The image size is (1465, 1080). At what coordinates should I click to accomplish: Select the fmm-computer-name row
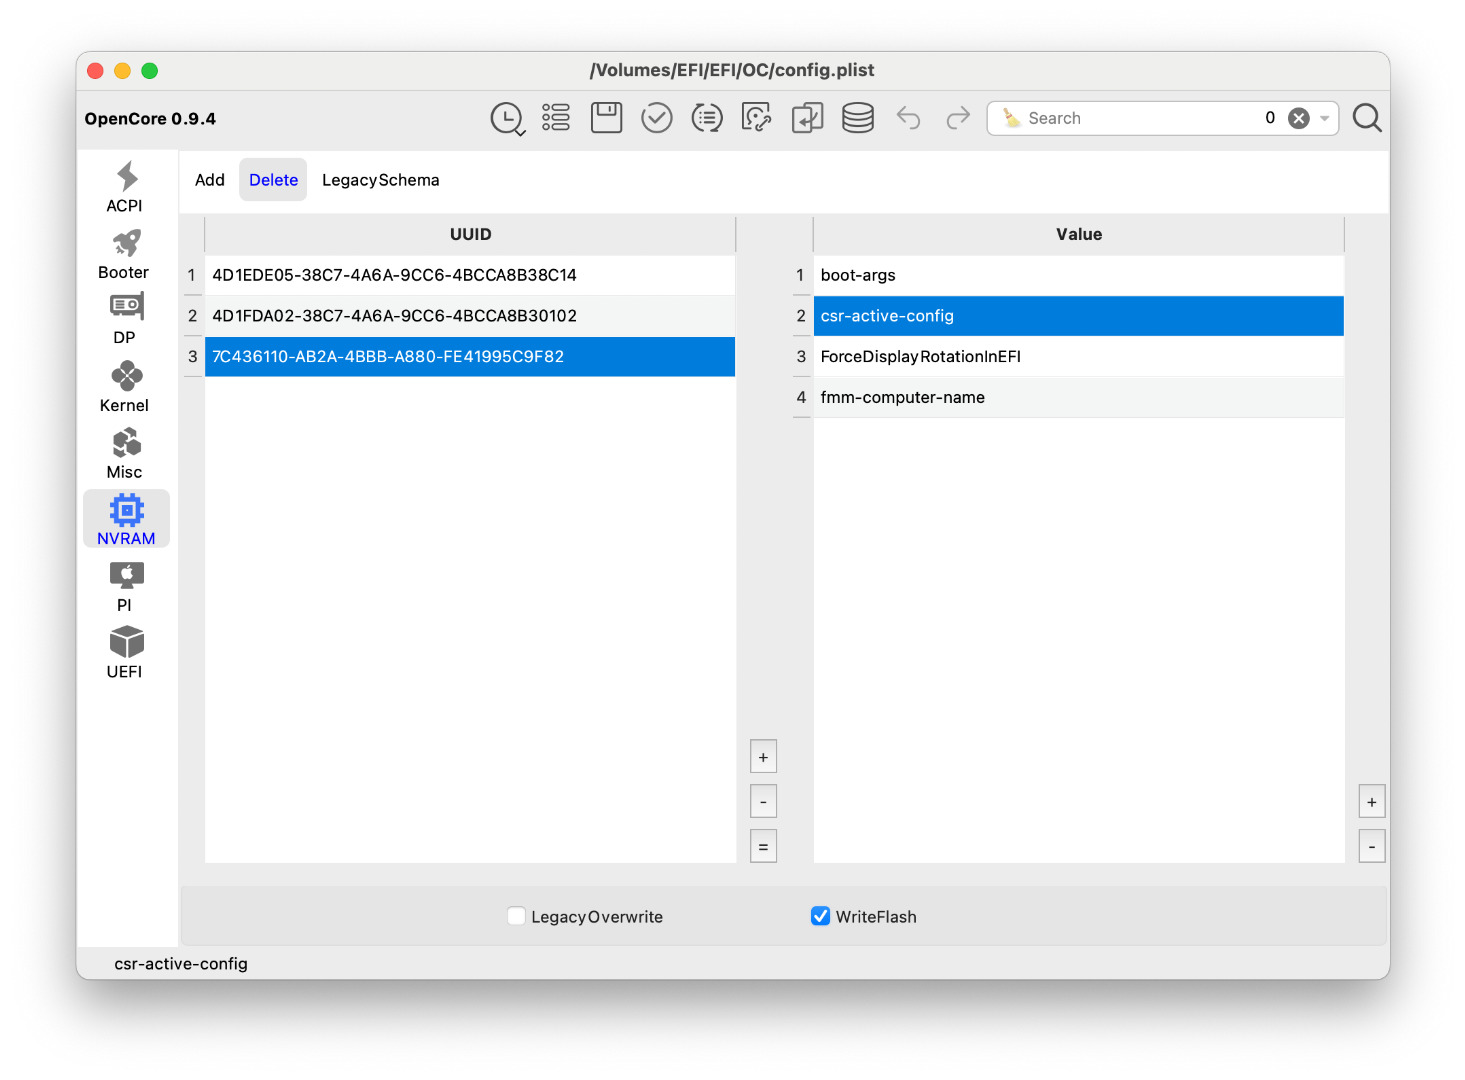point(1078,398)
